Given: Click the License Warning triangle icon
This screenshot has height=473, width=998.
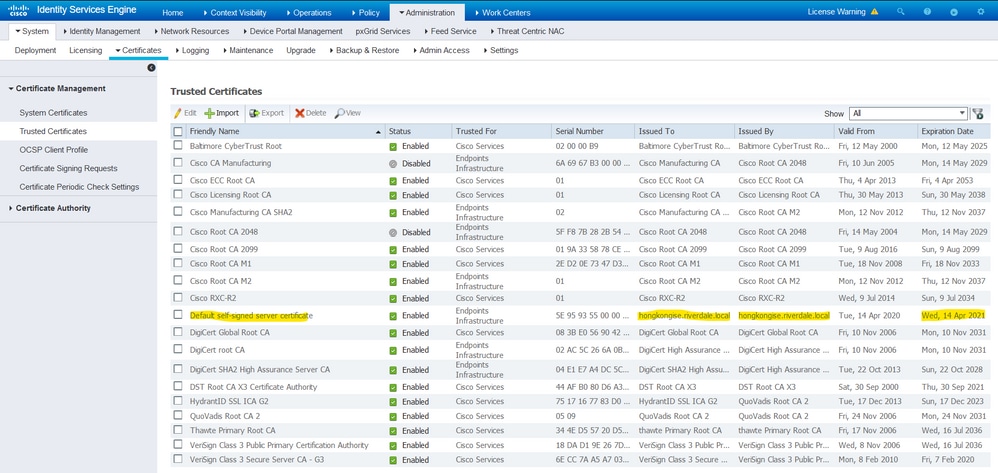Looking at the screenshot, I should point(875,11).
